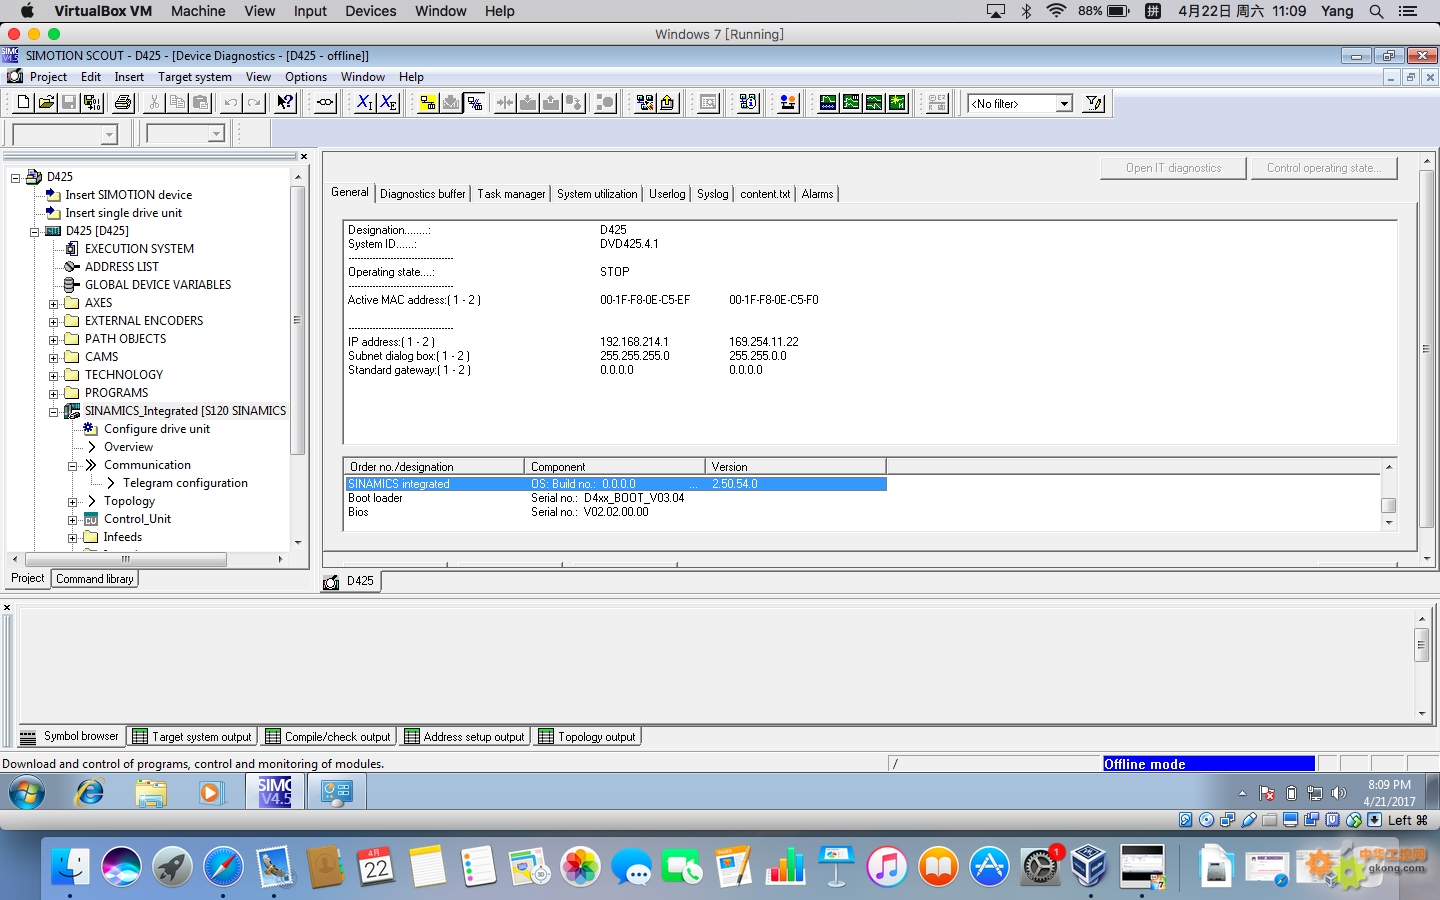
Task: Switch to the Diagnostics buffer tab
Action: [423, 194]
